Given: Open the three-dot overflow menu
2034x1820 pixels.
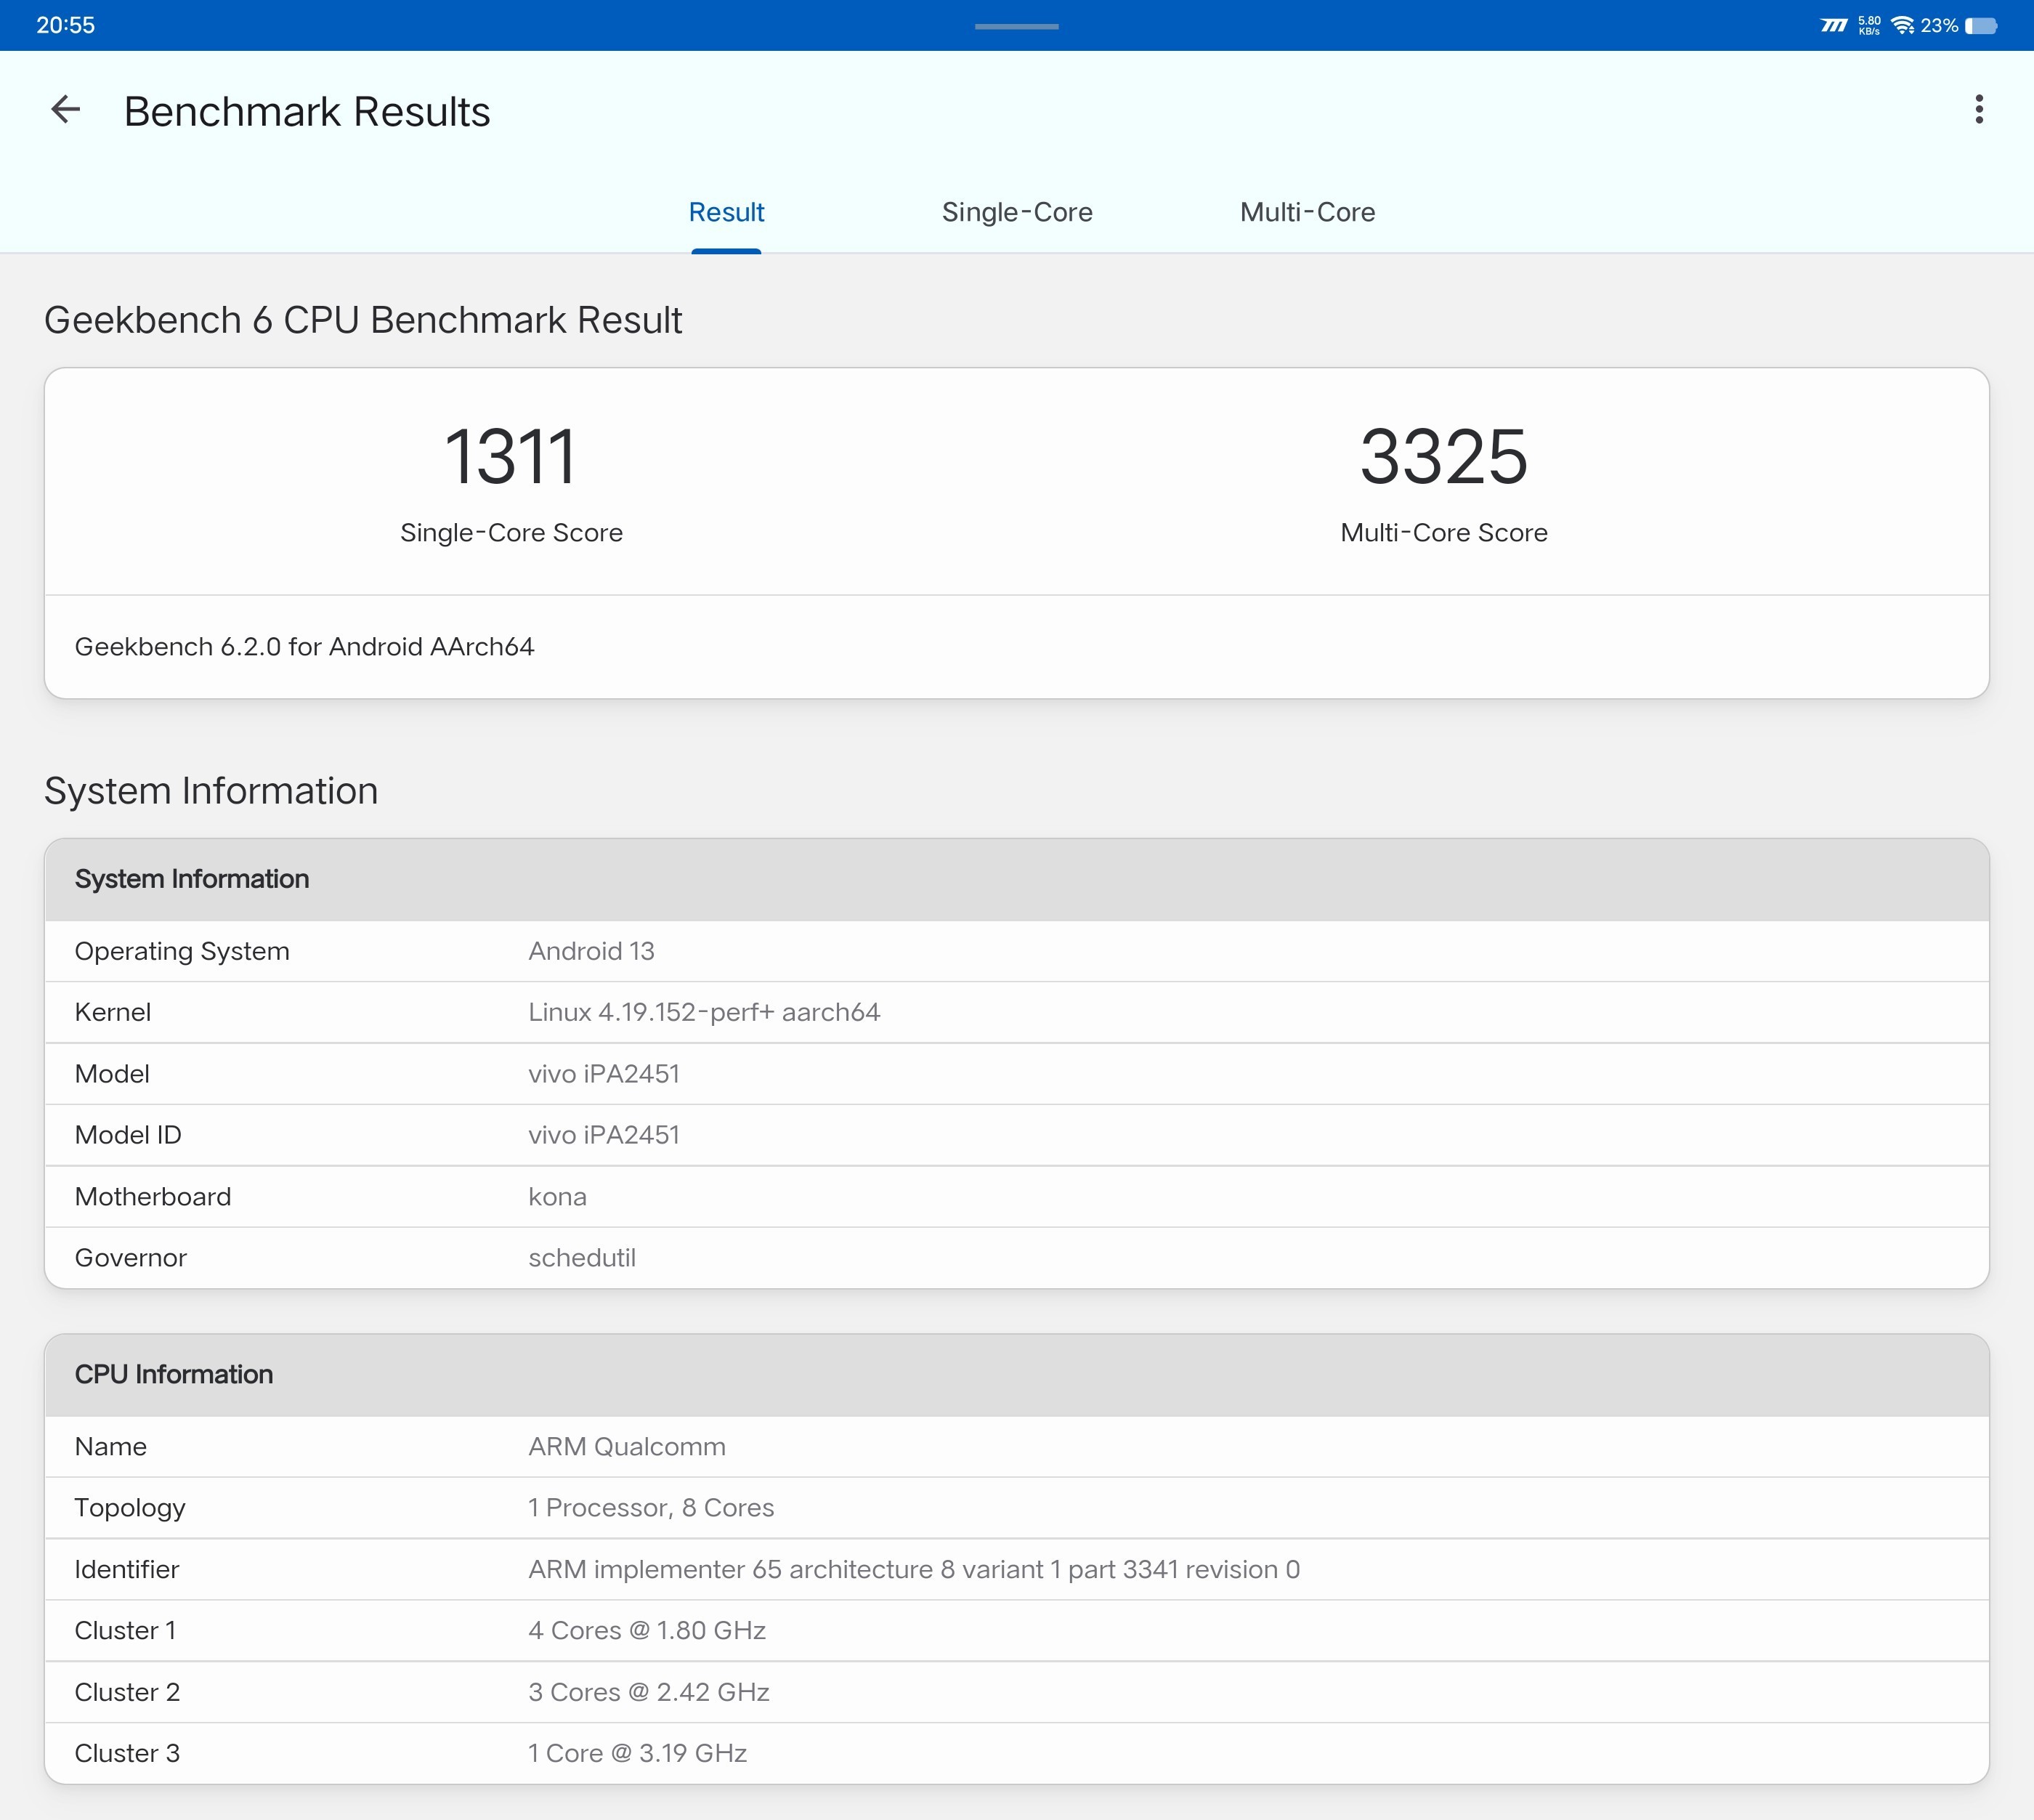Looking at the screenshot, I should click(x=1978, y=110).
